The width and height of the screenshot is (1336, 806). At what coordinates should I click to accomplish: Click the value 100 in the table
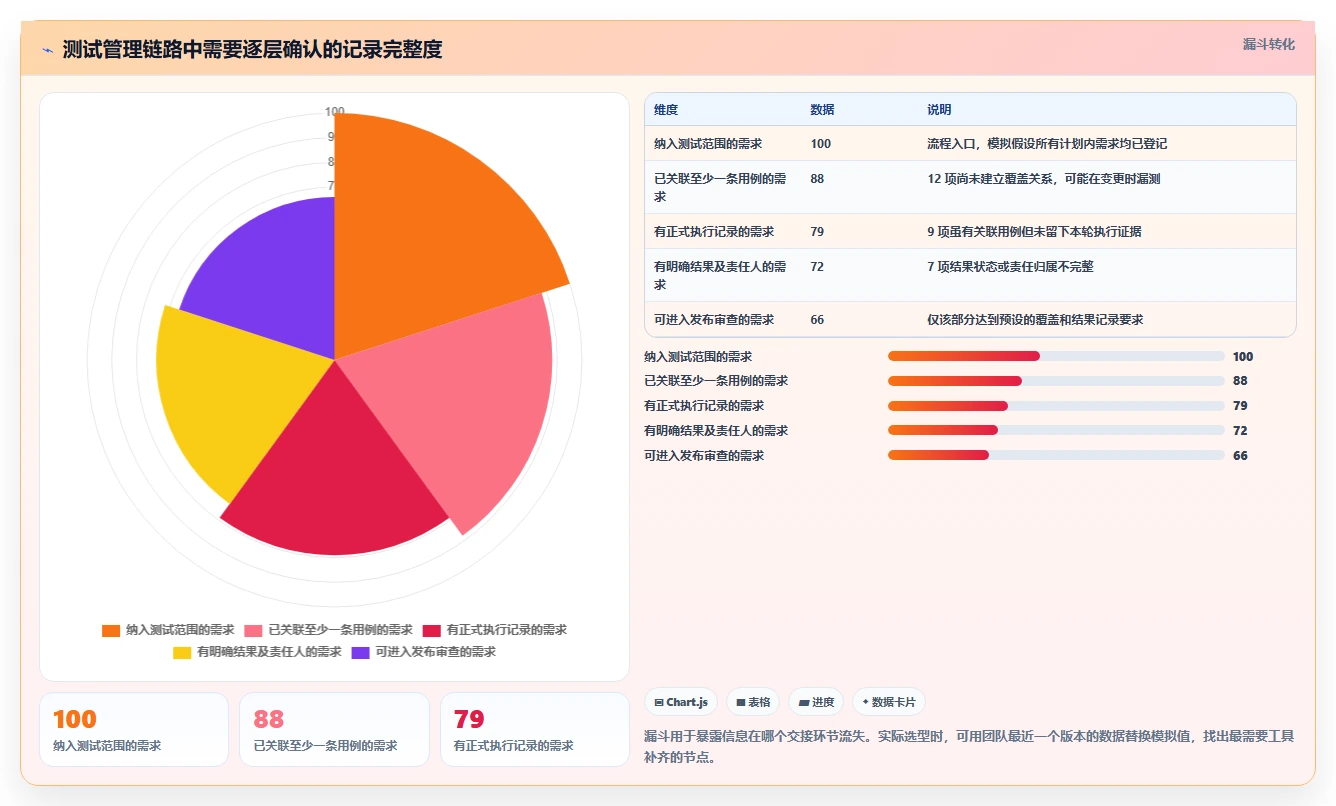820,144
